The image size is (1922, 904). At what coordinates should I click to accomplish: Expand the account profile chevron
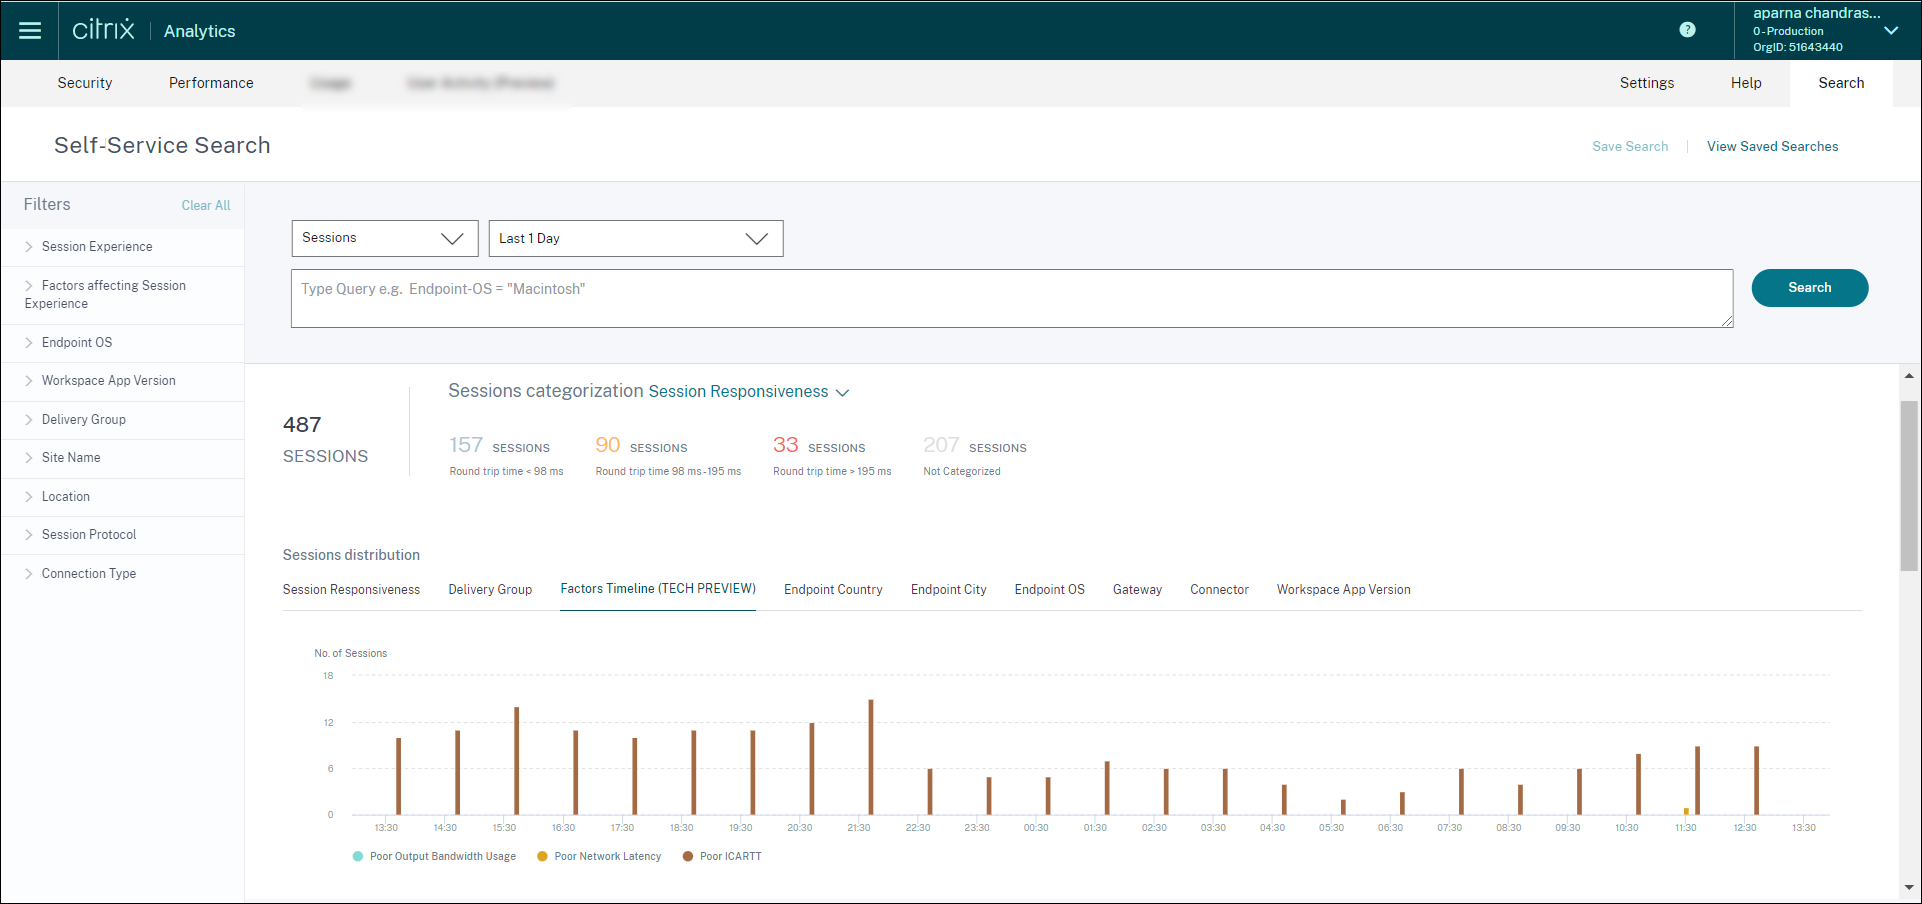coord(1891,30)
